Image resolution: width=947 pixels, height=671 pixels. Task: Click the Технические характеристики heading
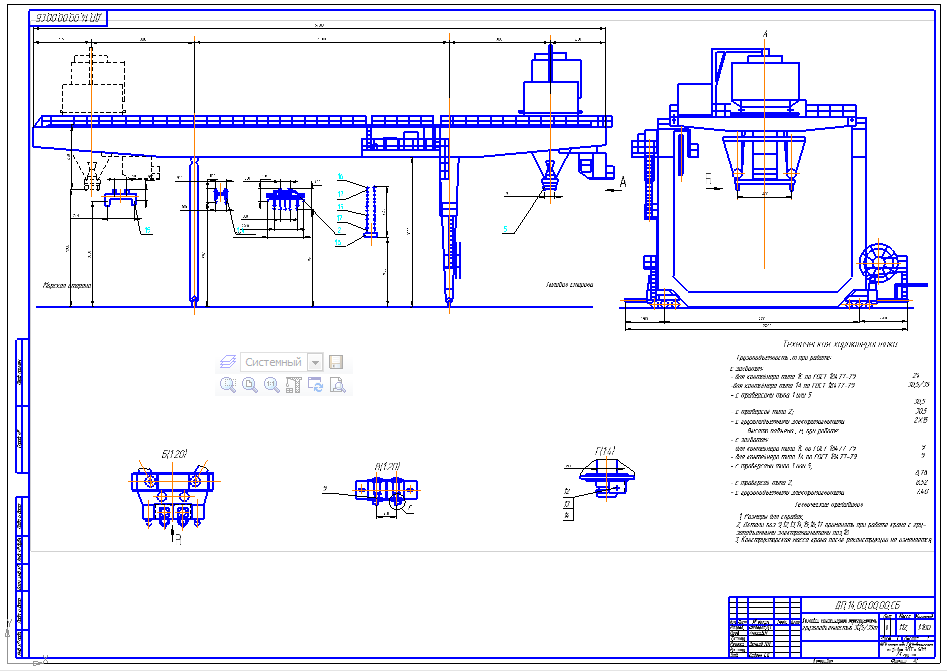pos(840,344)
